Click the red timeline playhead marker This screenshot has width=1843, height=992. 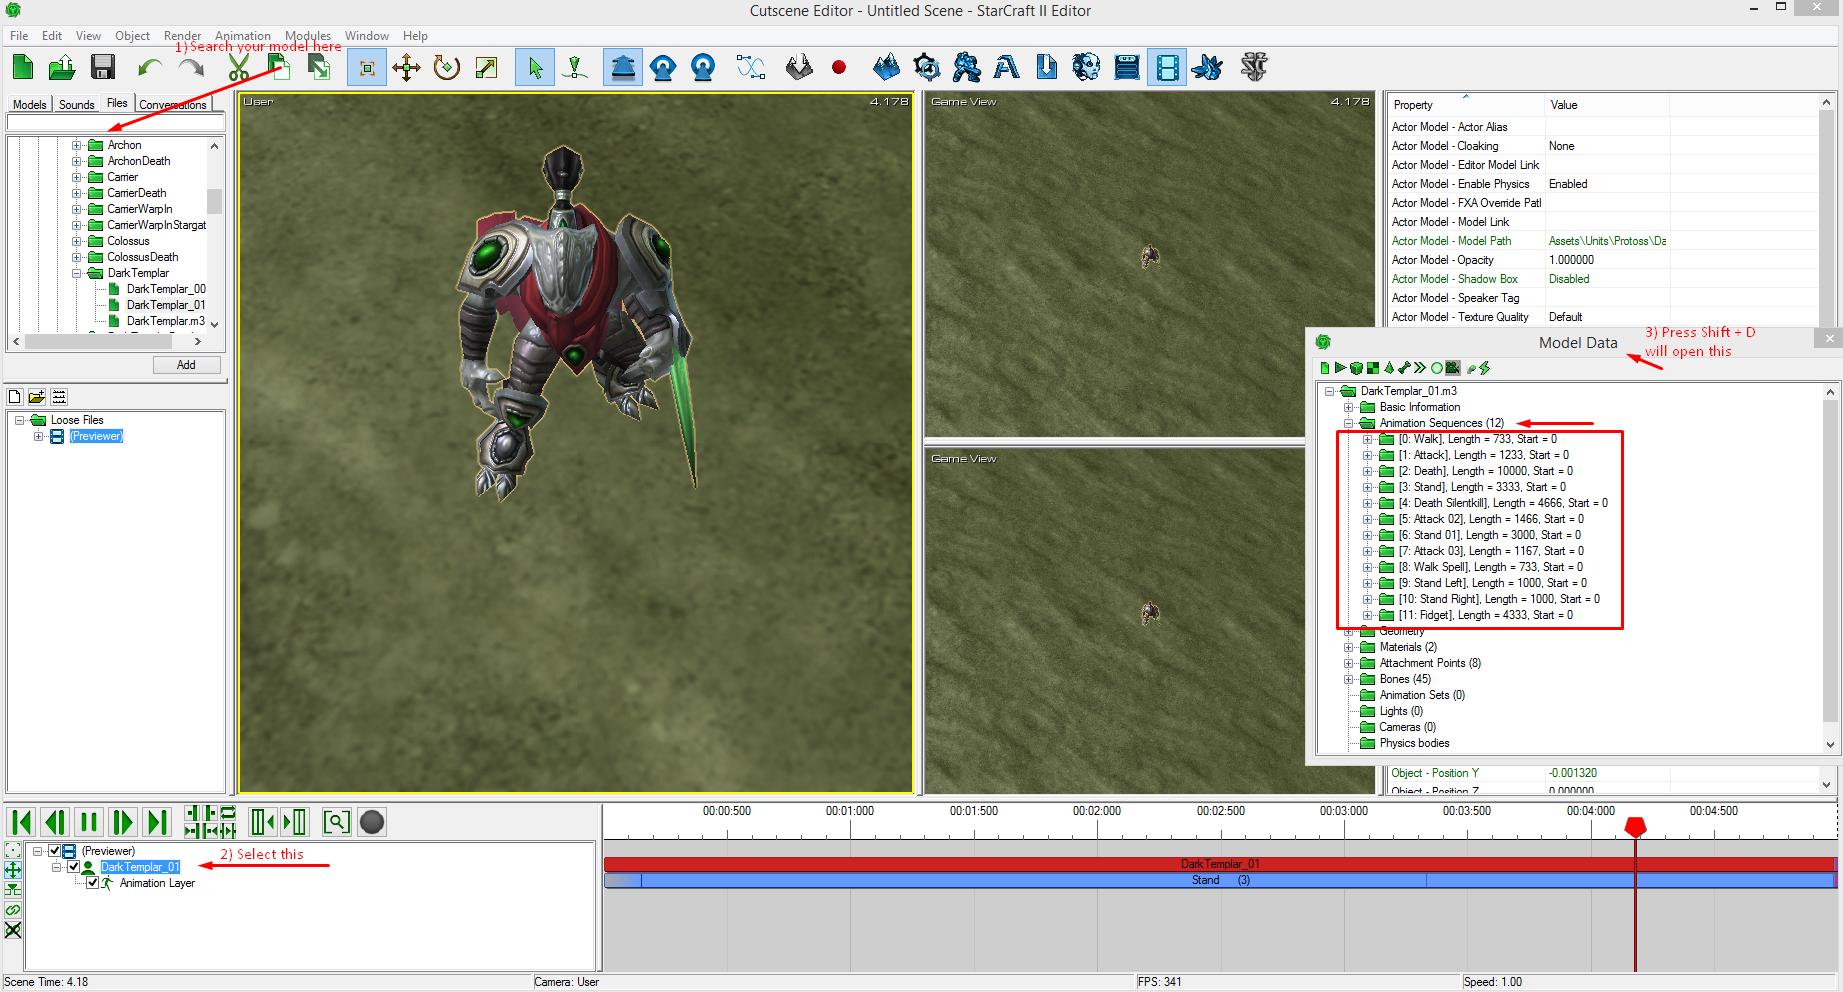click(1635, 827)
